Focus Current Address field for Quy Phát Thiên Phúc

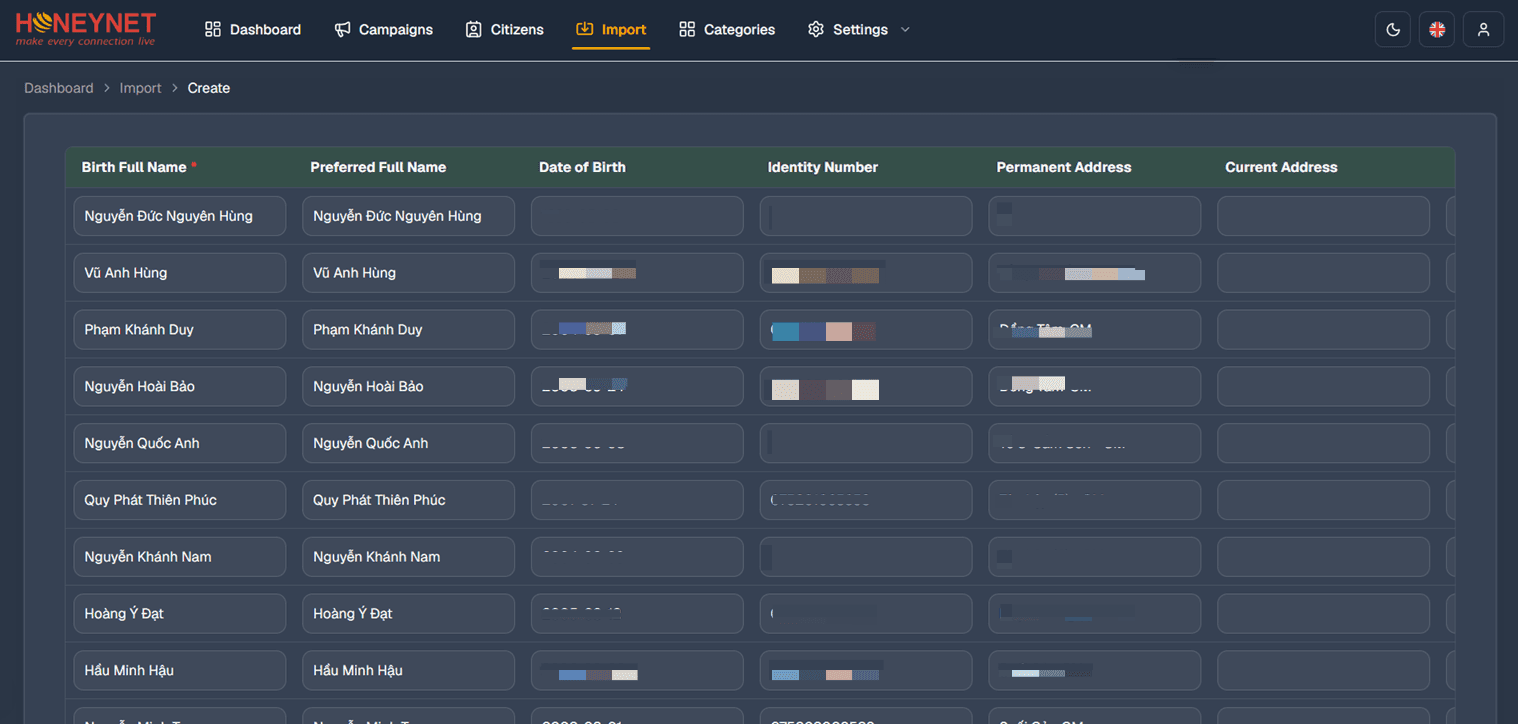pos(1323,500)
